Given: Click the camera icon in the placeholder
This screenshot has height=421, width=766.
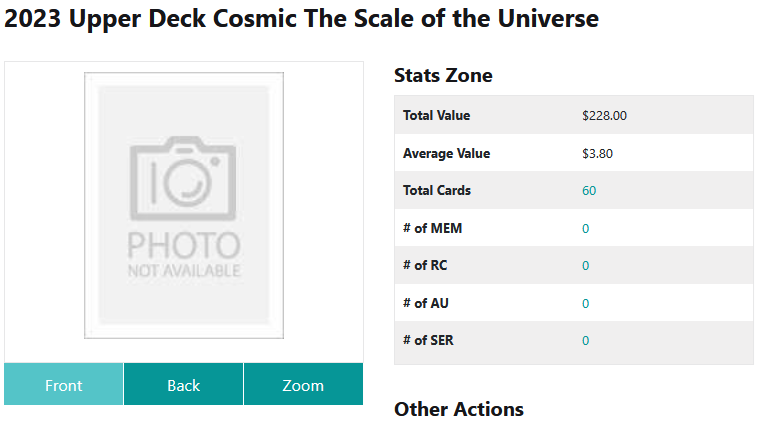Looking at the screenshot, I should coord(183,178).
